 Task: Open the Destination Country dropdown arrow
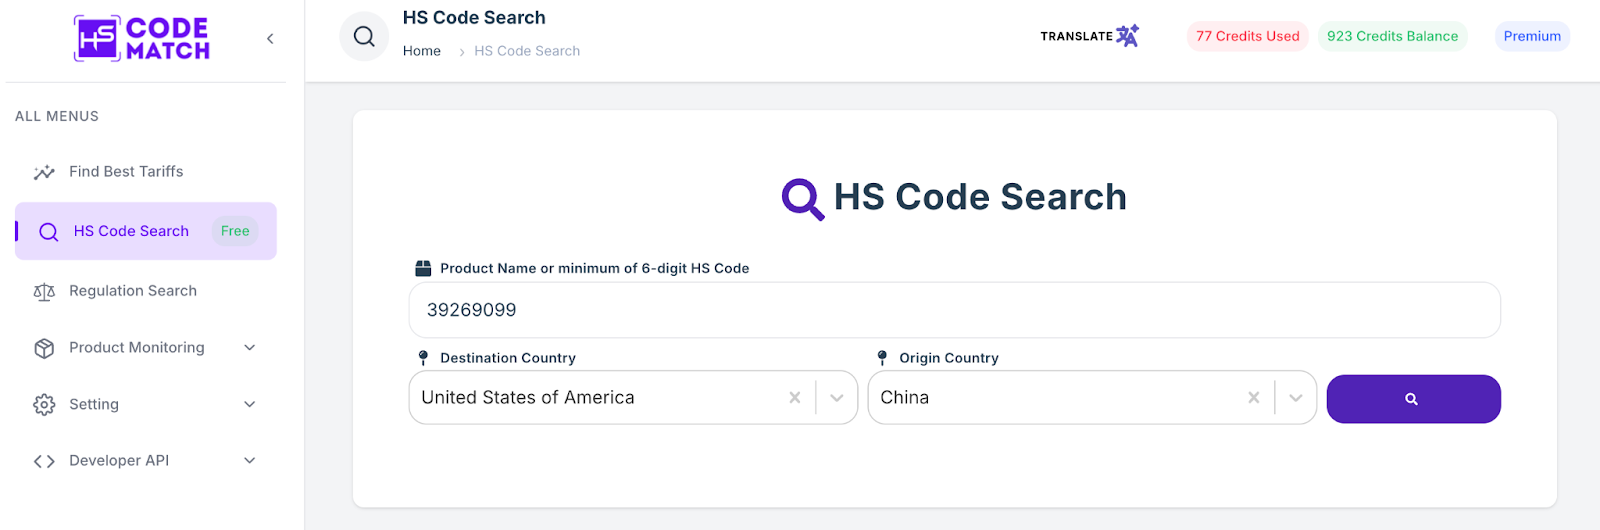(837, 398)
